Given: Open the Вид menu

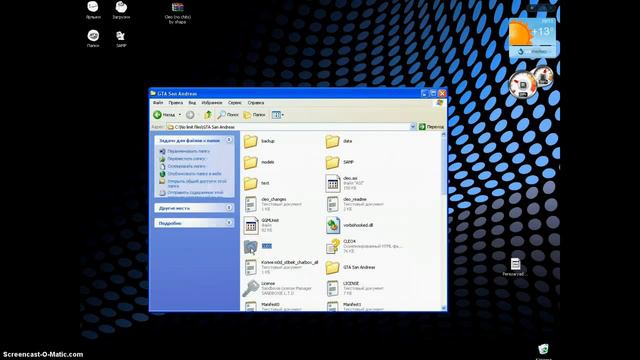Looking at the screenshot, I should point(192,103).
